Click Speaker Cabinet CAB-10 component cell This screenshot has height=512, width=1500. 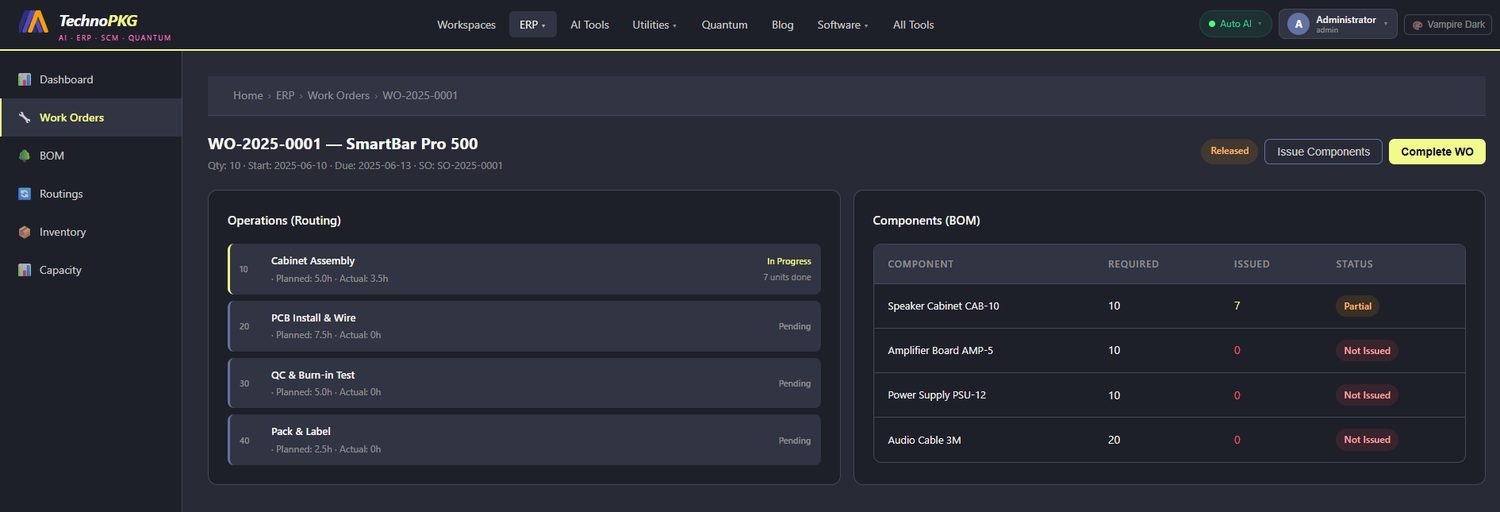pos(943,306)
